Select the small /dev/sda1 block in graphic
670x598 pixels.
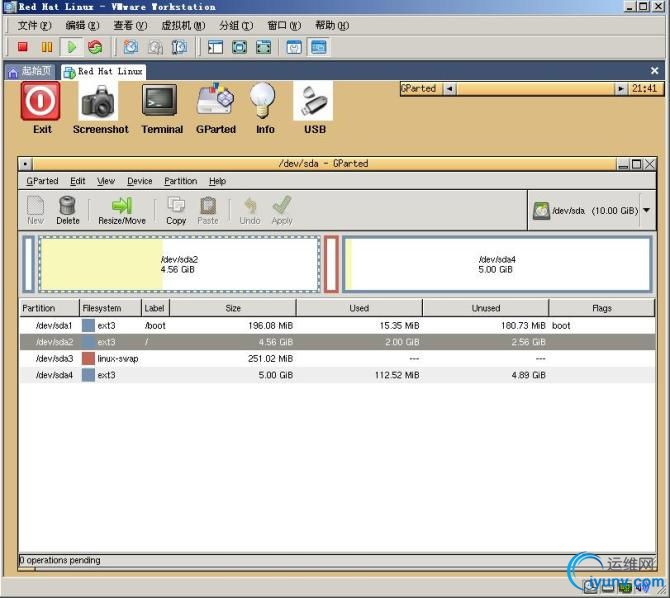[29, 264]
